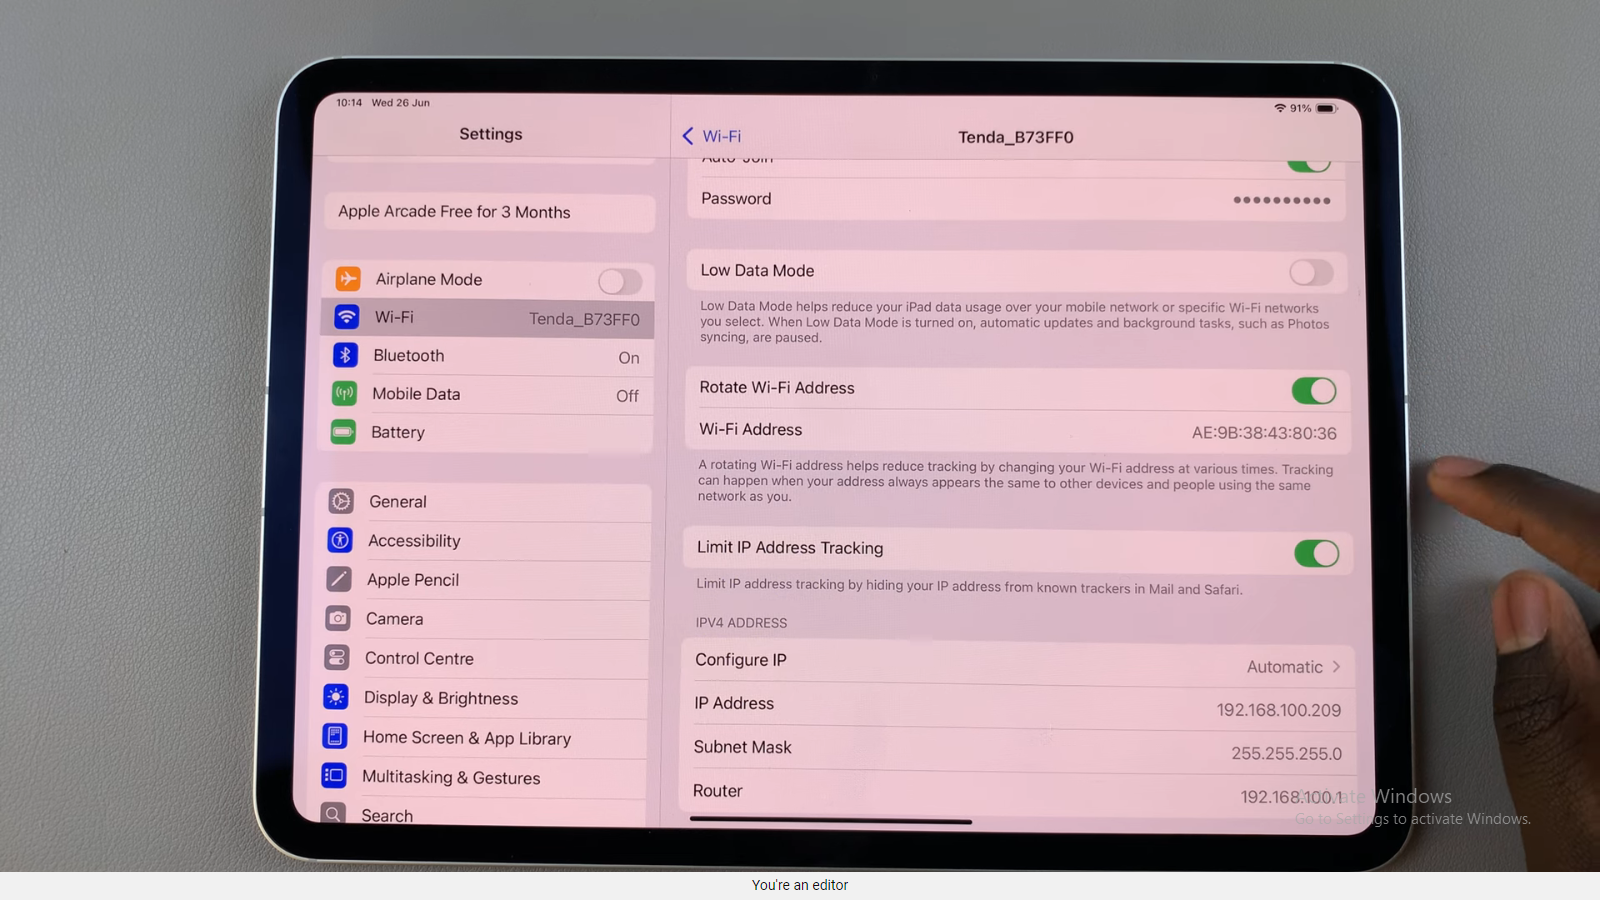Tap the Mobile Data Off status text

point(627,396)
